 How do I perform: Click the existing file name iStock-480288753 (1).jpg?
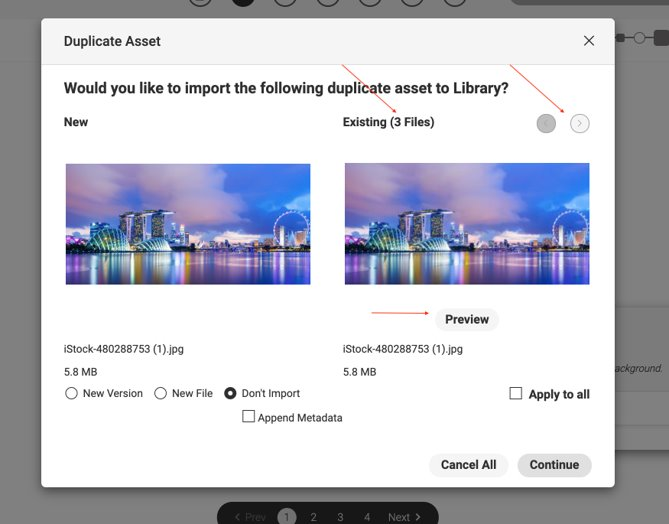(403, 349)
